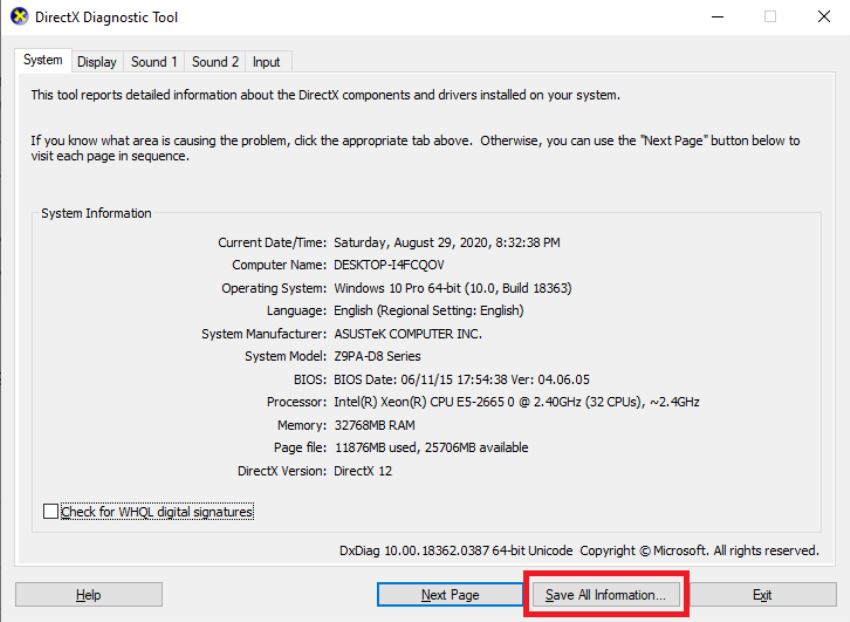The width and height of the screenshot is (850, 622).
Task: Click the computer name DESKTOP-I4FCQOV
Action: pos(389,265)
